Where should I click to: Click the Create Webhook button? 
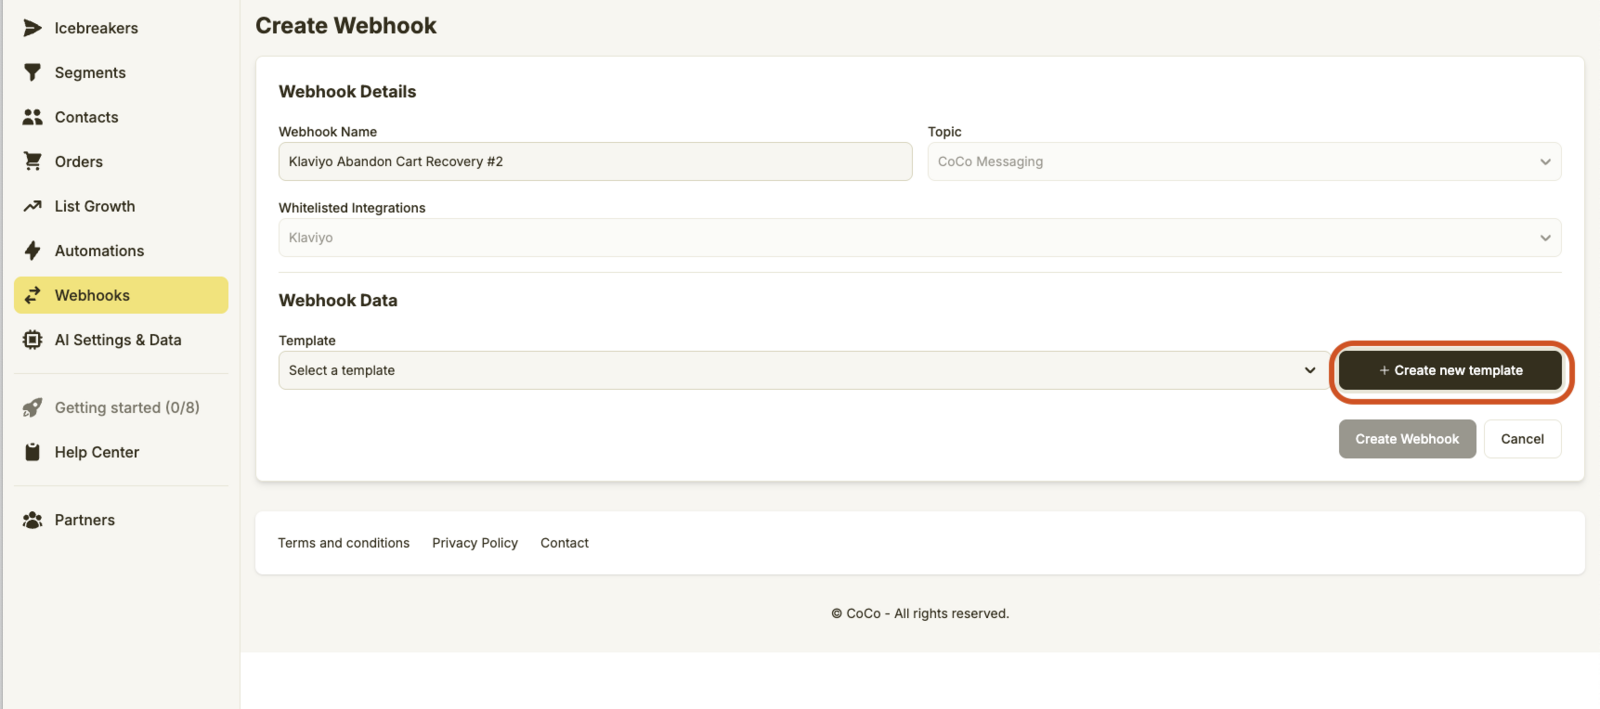coord(1406,439)
